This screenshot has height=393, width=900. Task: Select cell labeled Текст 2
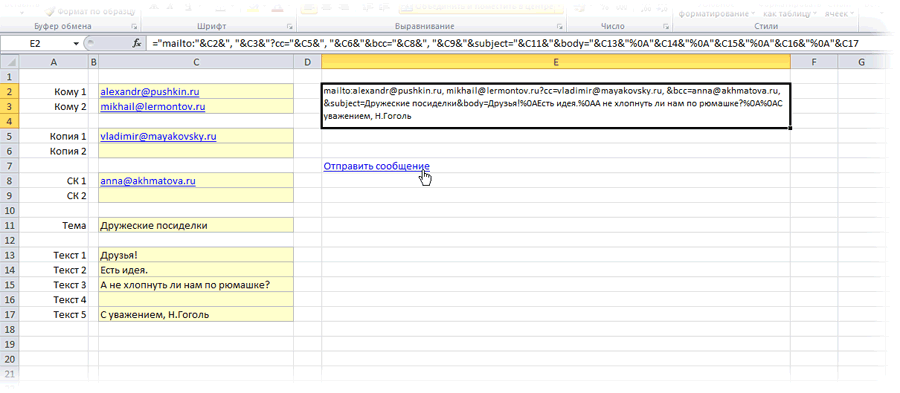point(54,270)
